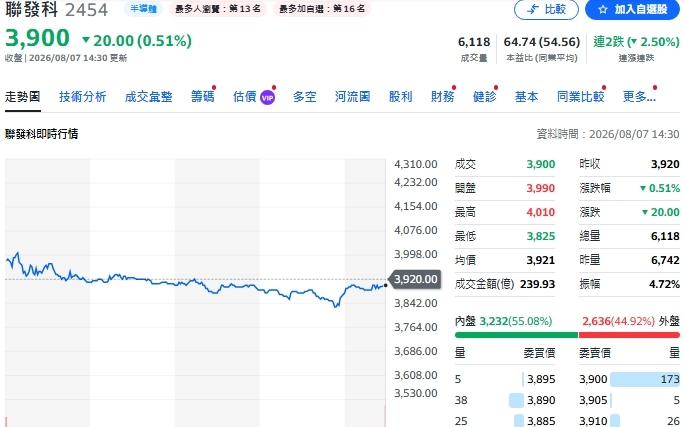The width and height of the screenshot is (685, 427).
Task: Click the 半導體 industry tag
Action: click(x=143, y=9)
